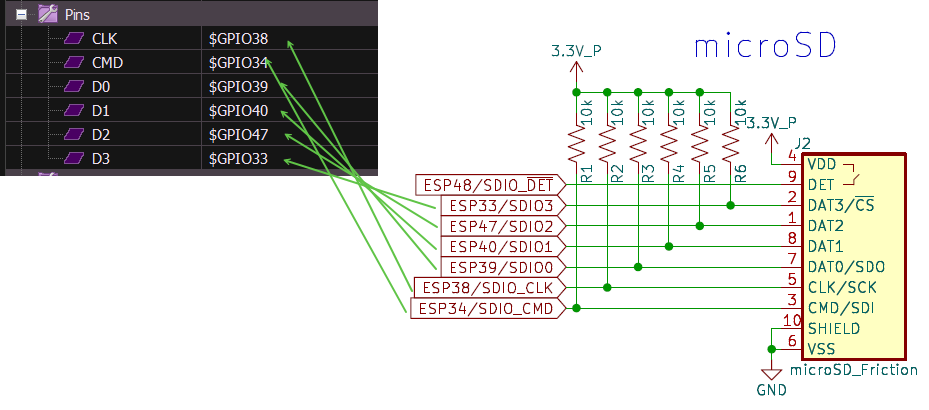Click the purple icon next to CMD
Viewport: 929px width, 410px height.
tap(74, 63)
